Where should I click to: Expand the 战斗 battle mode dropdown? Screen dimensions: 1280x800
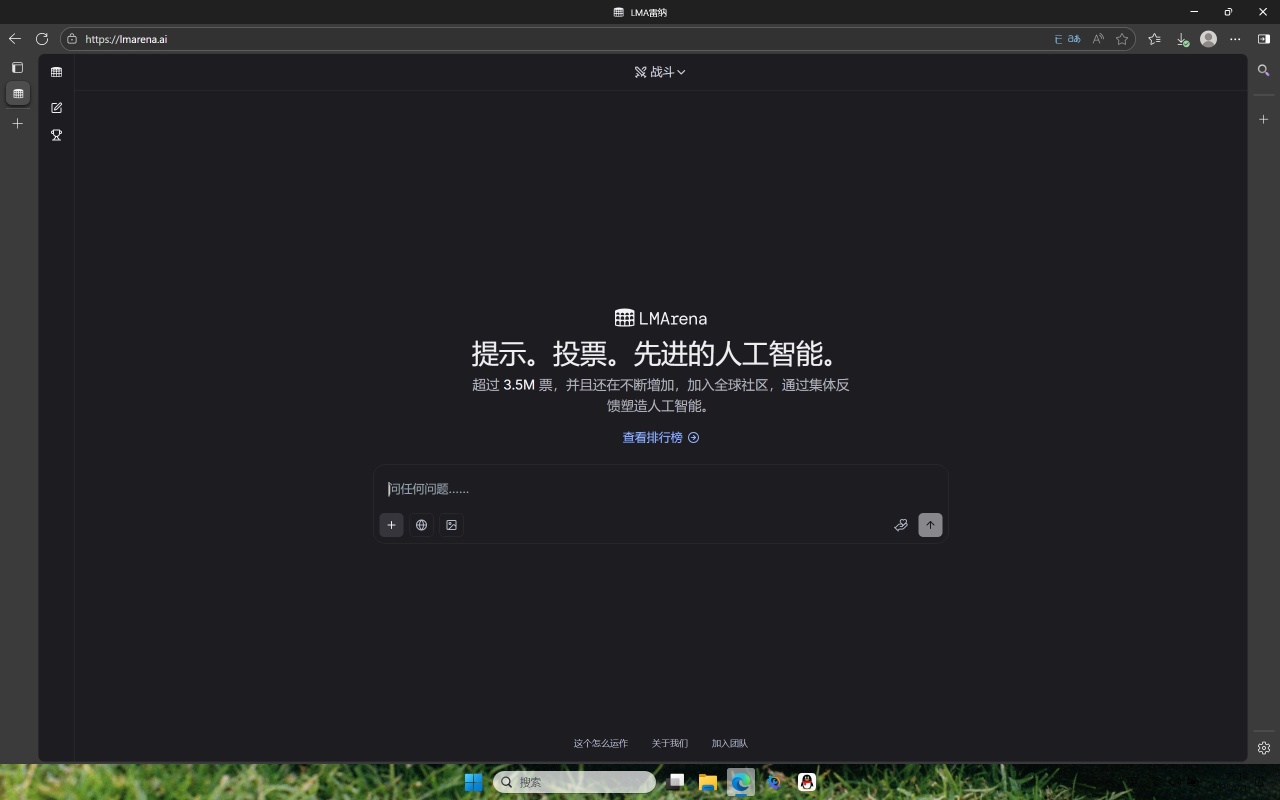(660, 72)
